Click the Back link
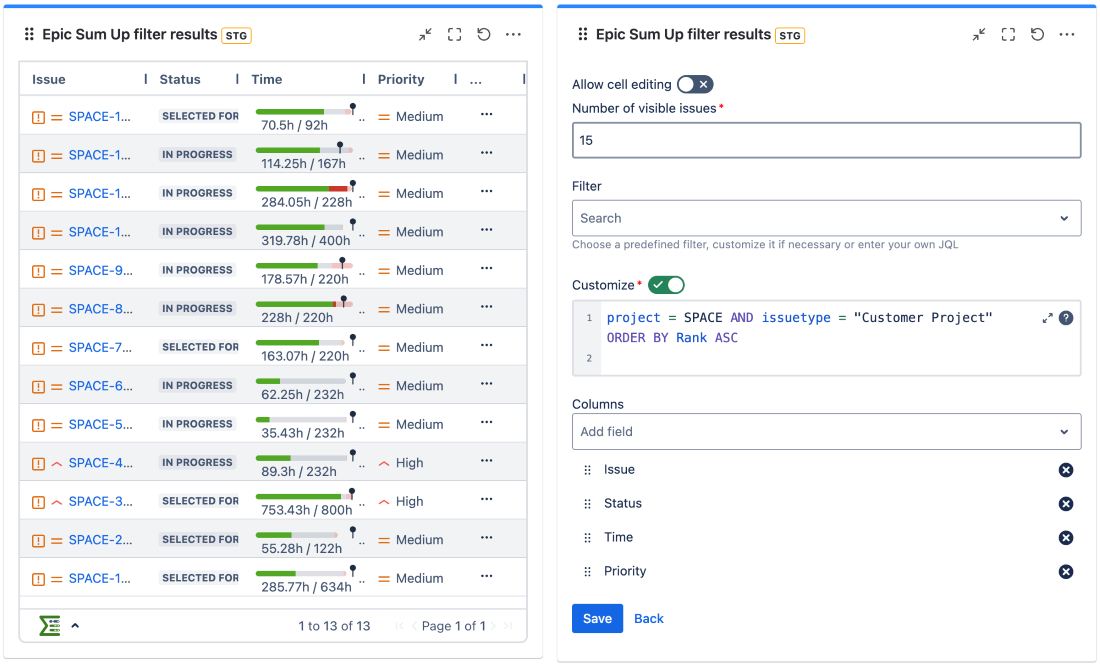The image size is (1100, 668). coord(648,618)
